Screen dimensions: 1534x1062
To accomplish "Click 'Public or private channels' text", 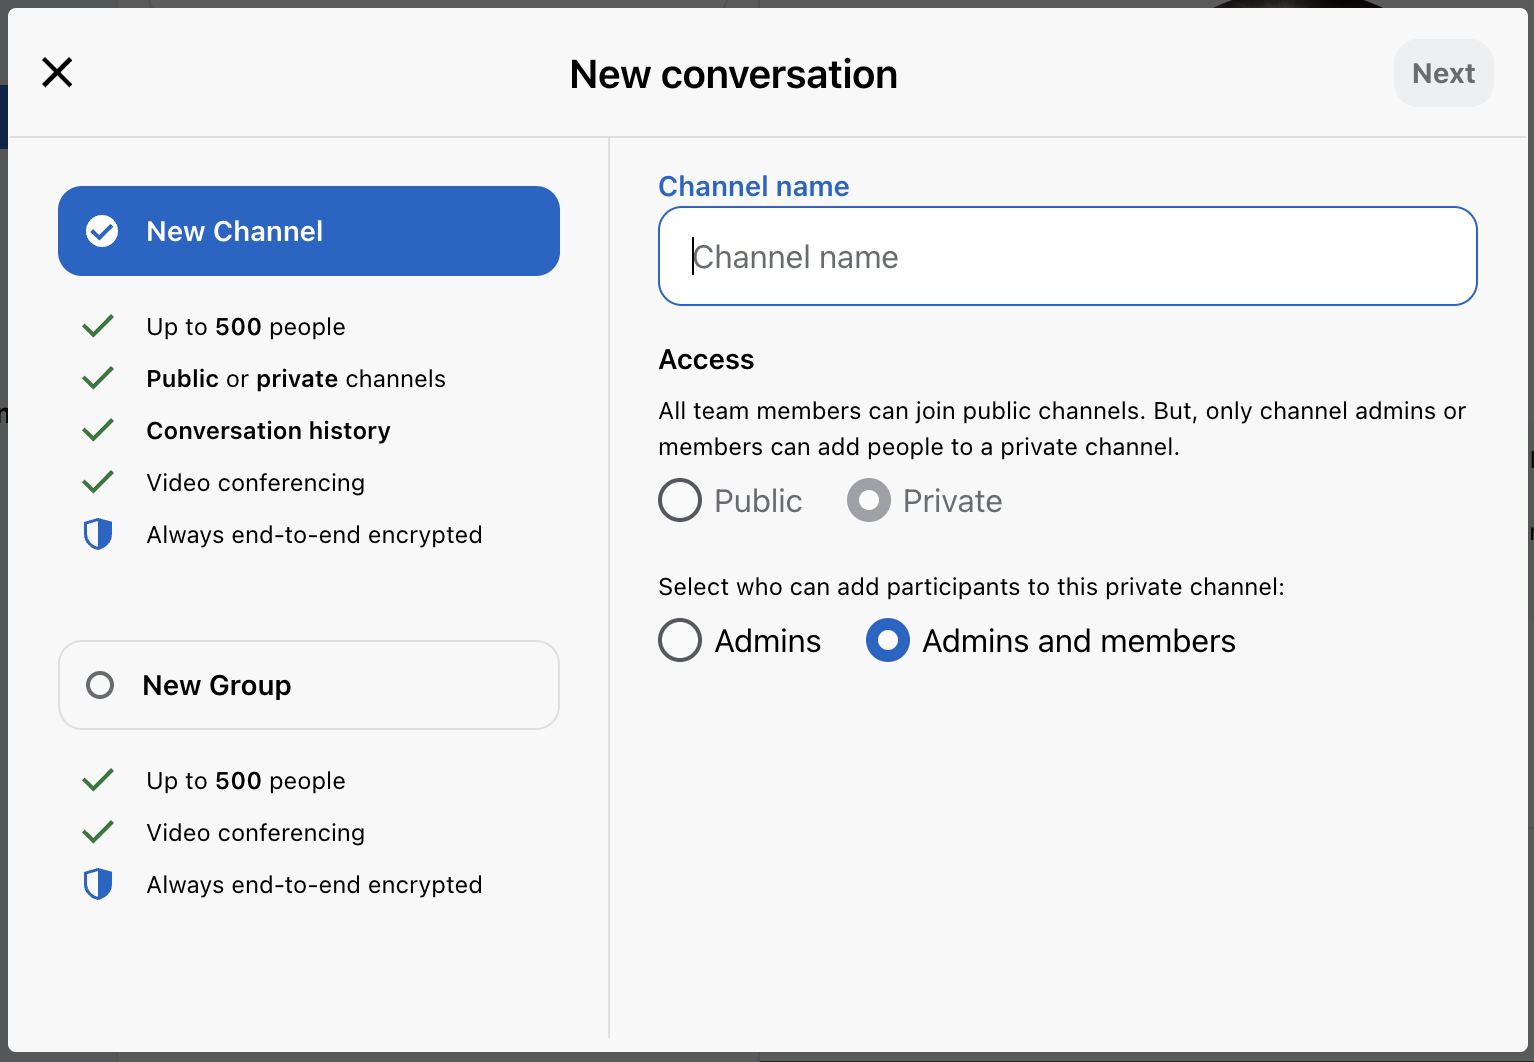I will (296, 378).
